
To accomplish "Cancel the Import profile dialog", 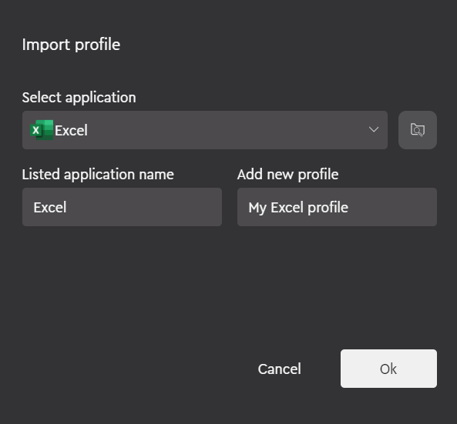I will (279, 369).
